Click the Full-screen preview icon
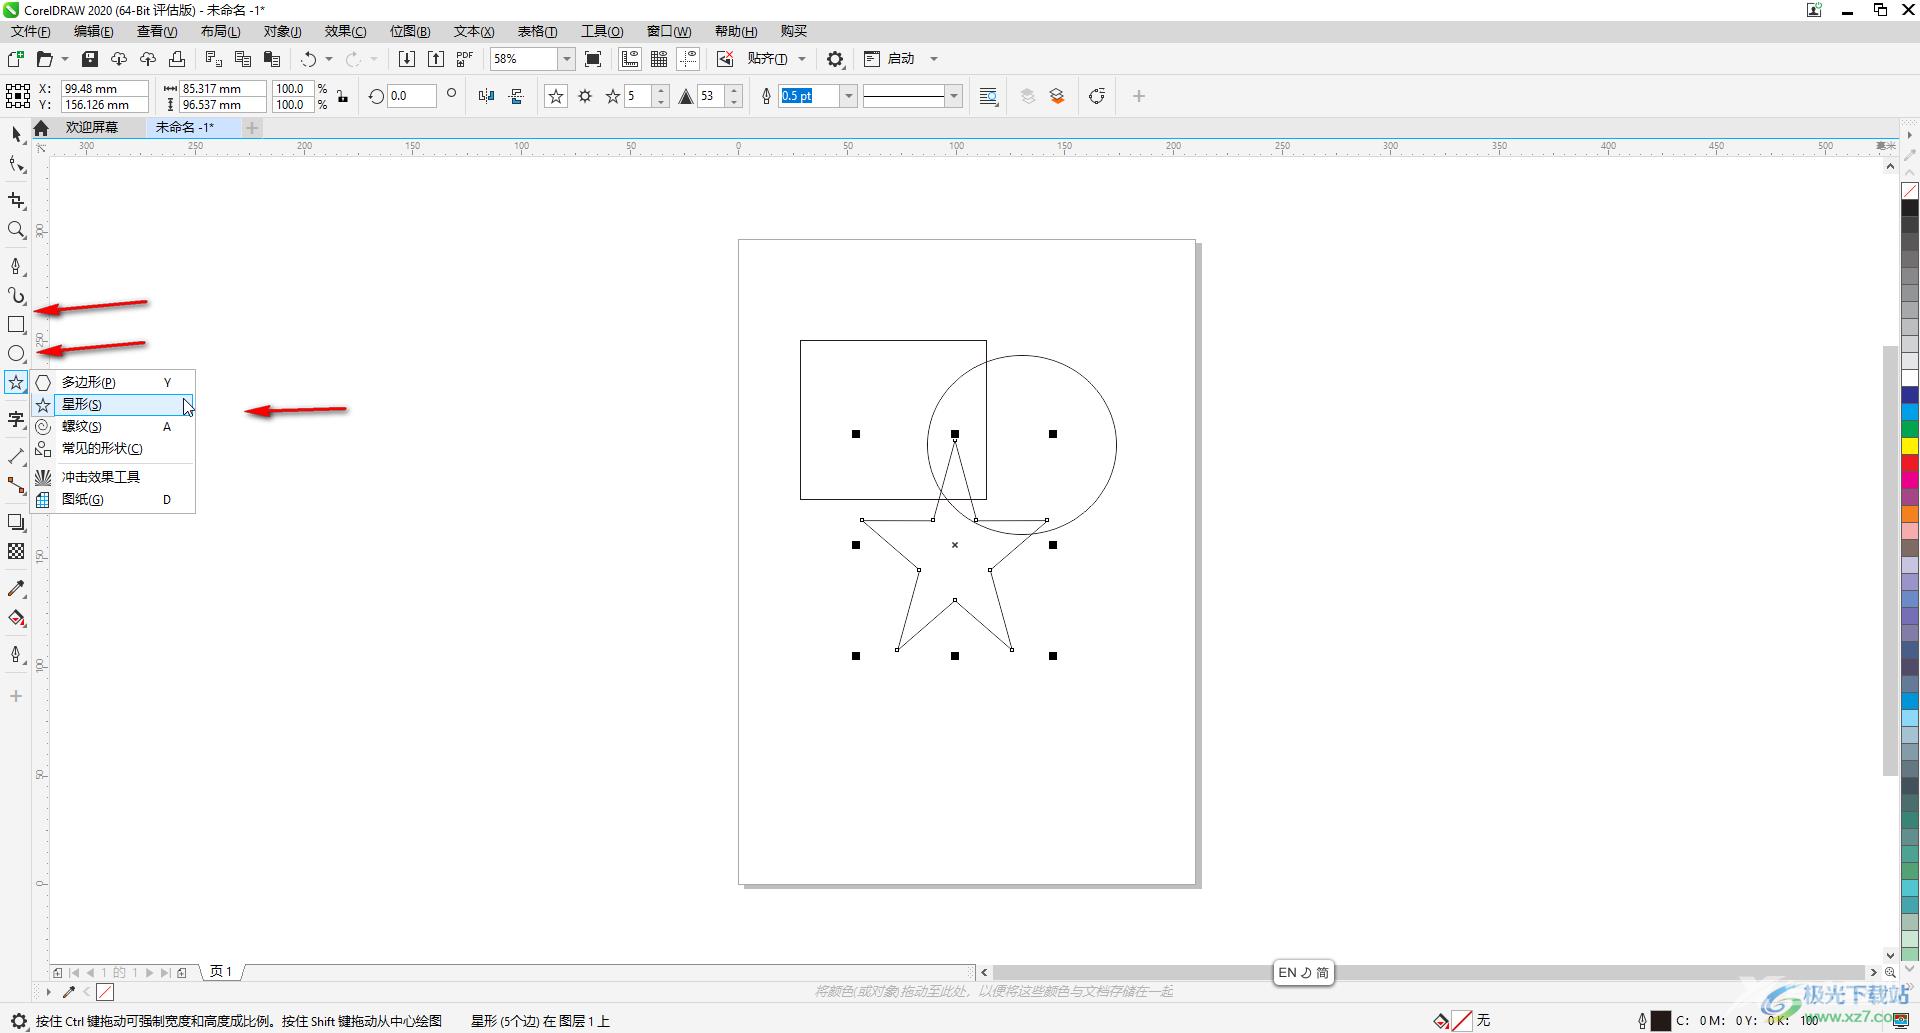The image size is (1920, 1033). 593,59
